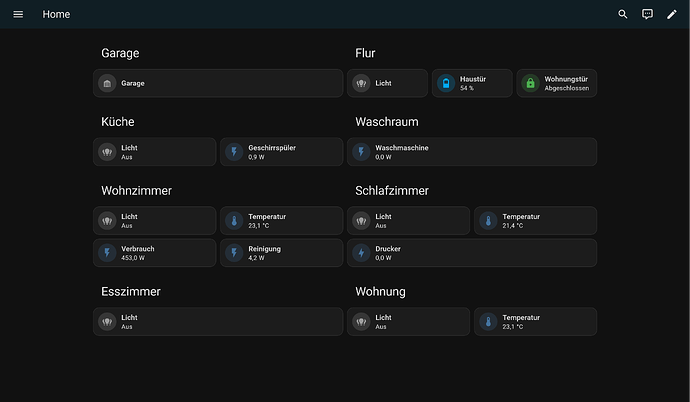Image resolution: width=690 pixels, height=402 pixels.
Task: Toggle the Esszimmer Licht light
Action: coord(107,322)
